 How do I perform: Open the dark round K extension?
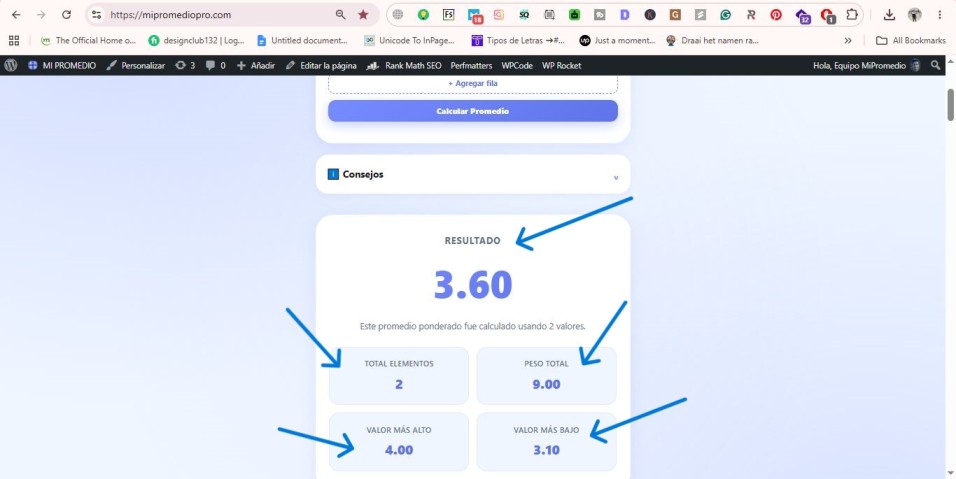coord(650,15)
